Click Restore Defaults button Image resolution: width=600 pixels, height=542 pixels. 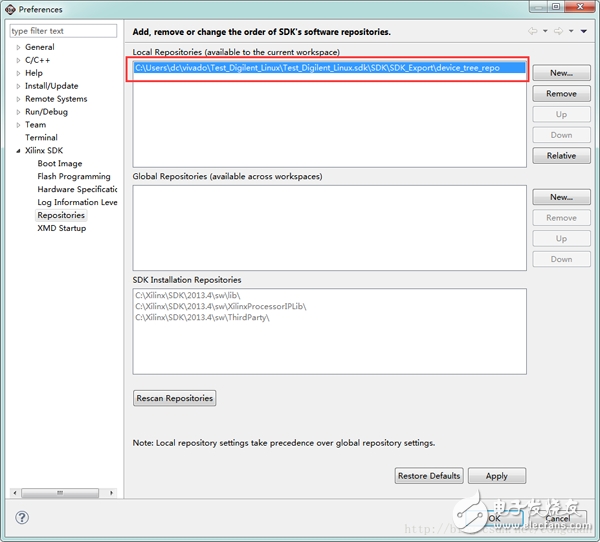pos(429,476)
